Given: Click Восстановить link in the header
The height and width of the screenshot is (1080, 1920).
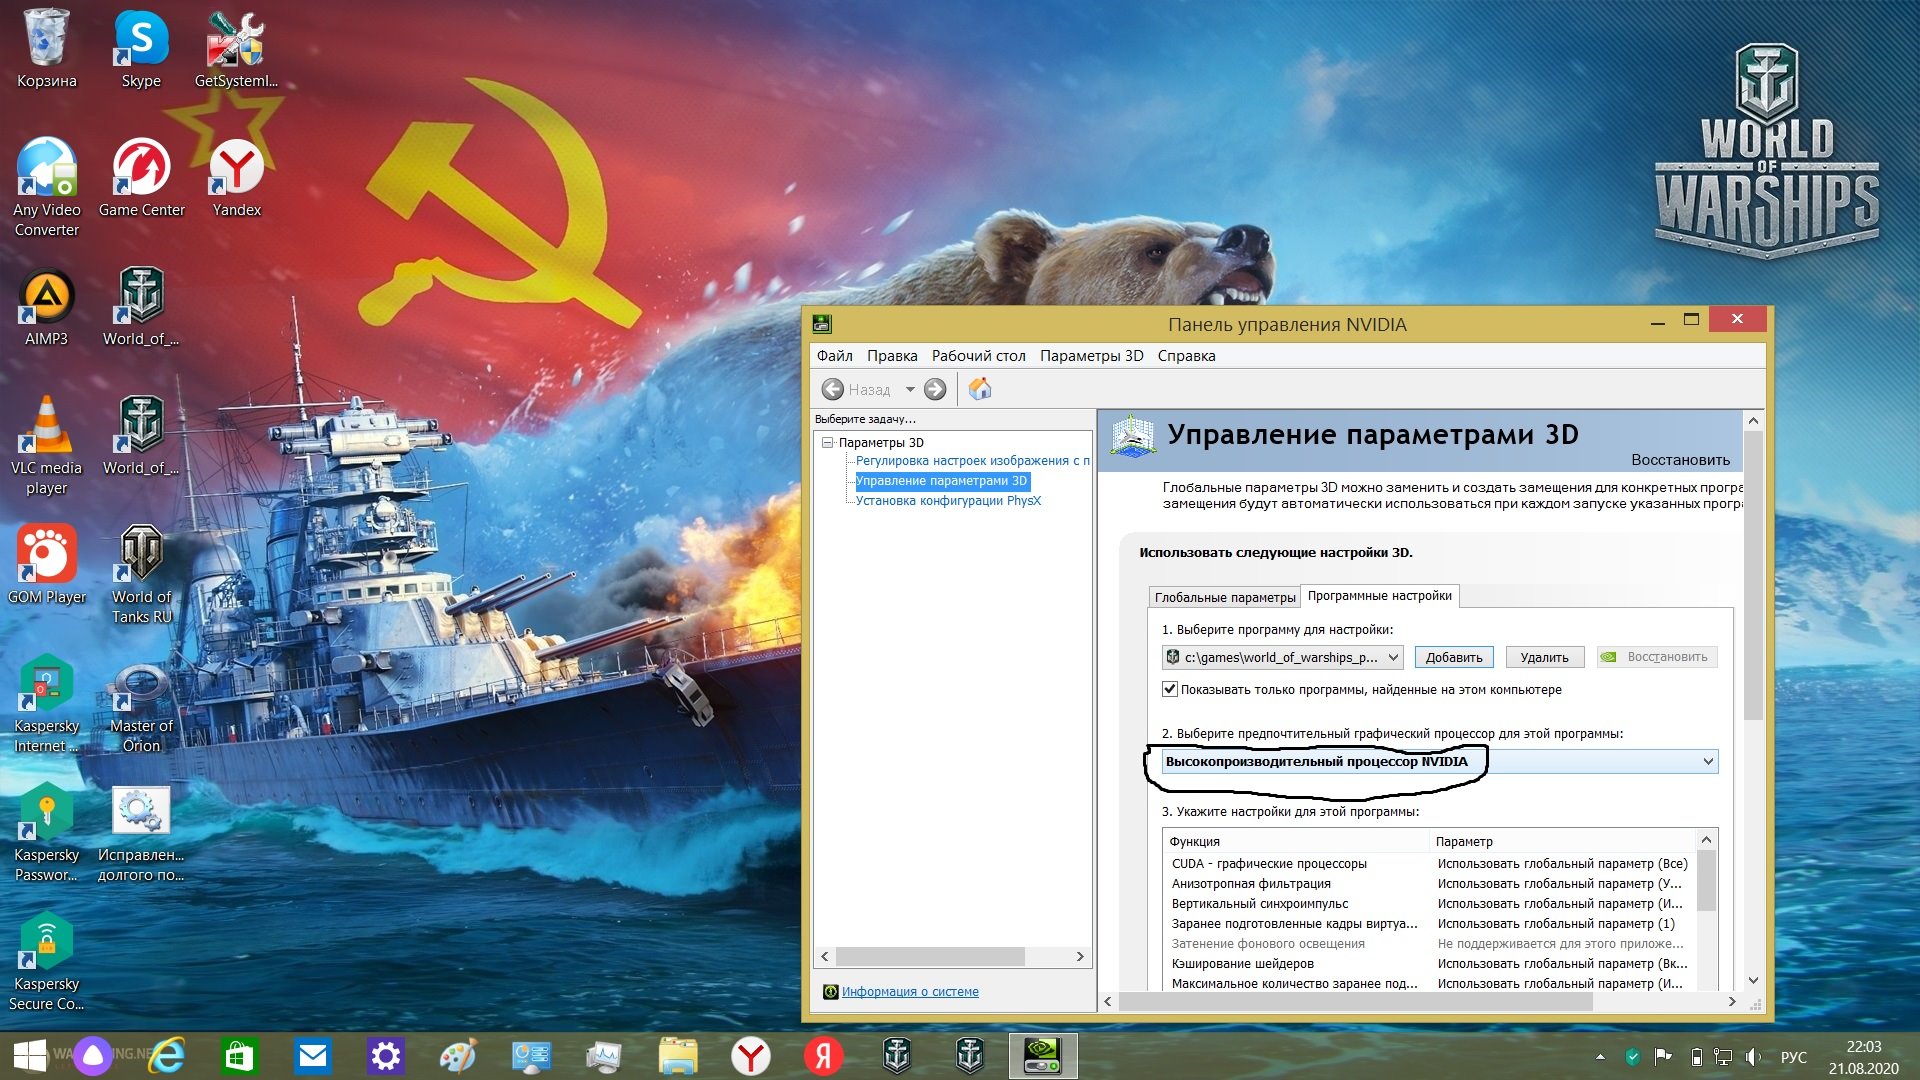Looking at the screenshot, I should (1680, 460).
